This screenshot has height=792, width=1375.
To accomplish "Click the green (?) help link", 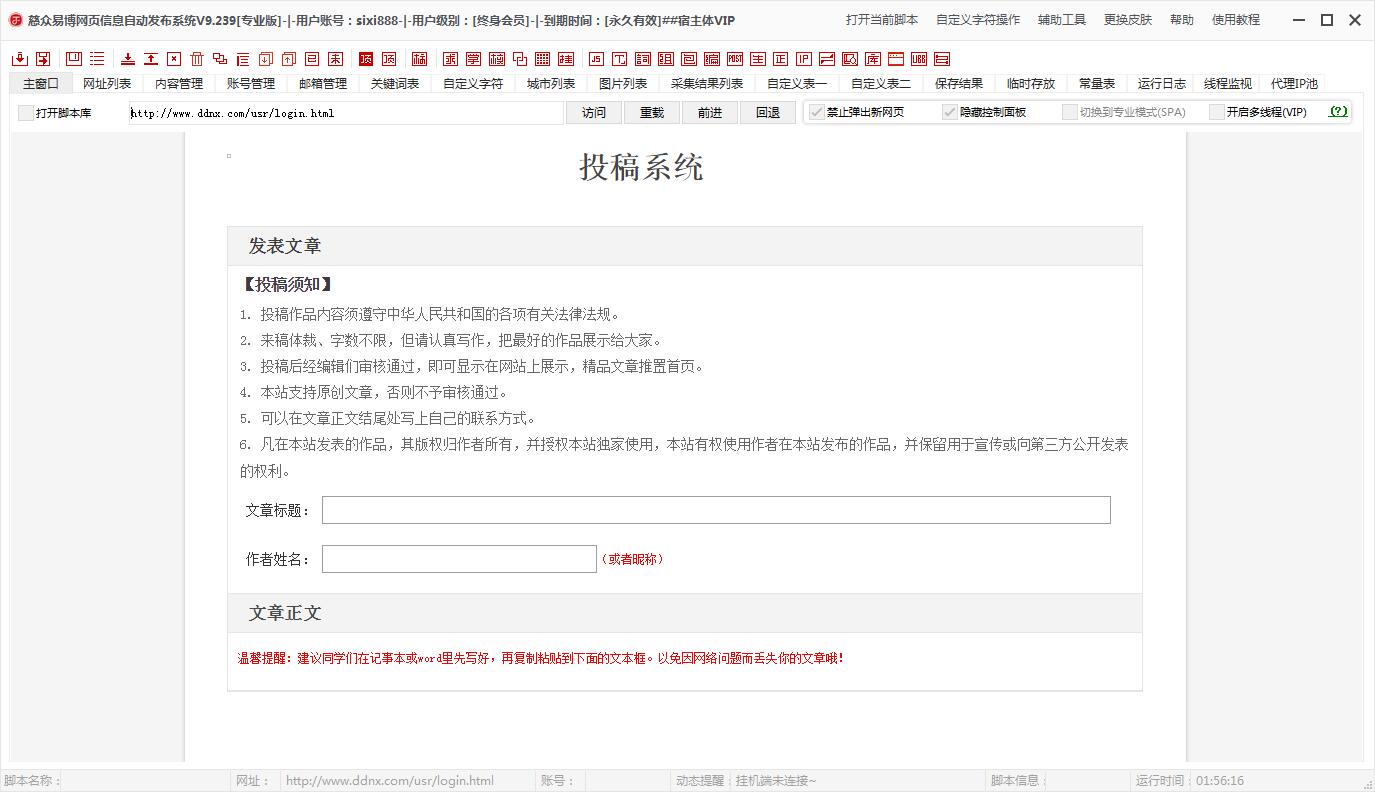I will pos(1338,112).
